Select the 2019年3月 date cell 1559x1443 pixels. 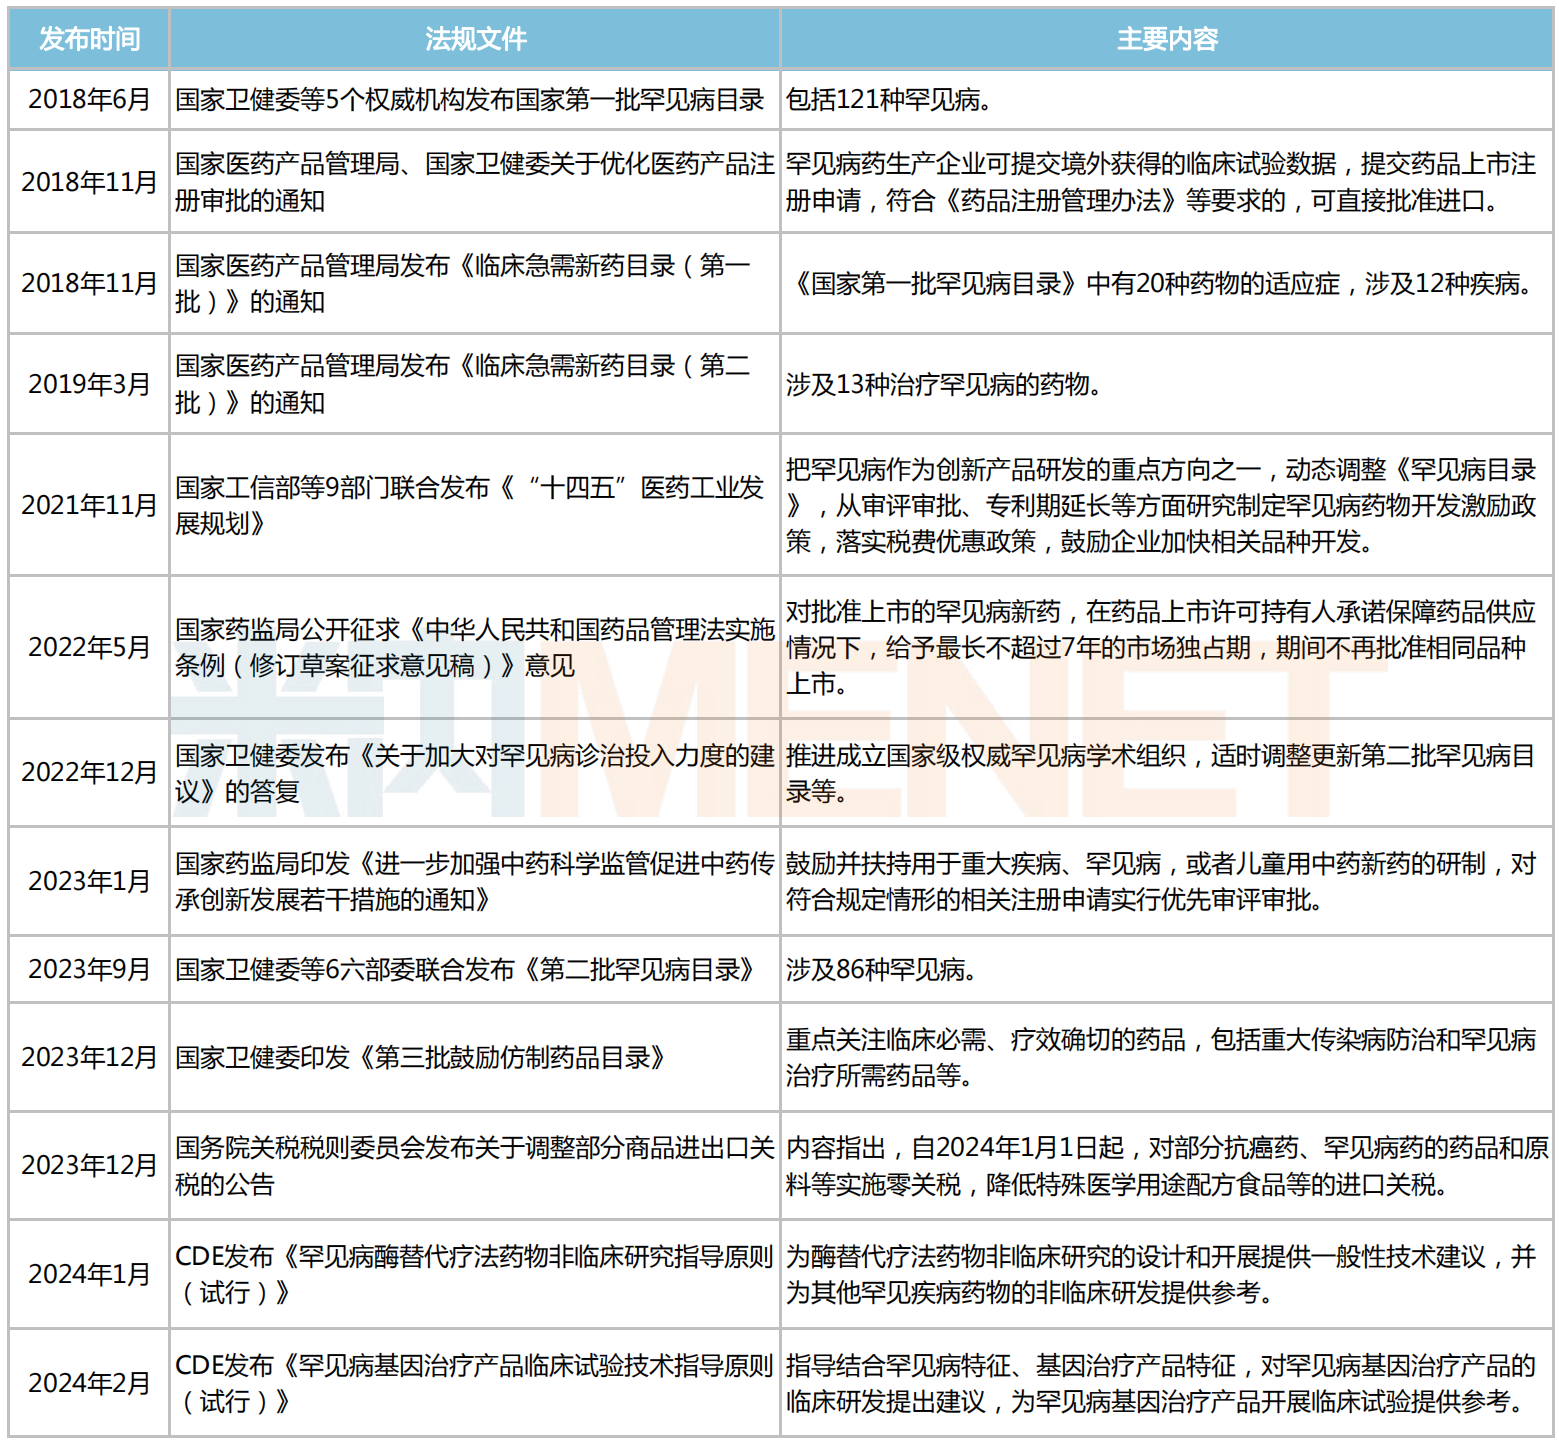[89, 384]
